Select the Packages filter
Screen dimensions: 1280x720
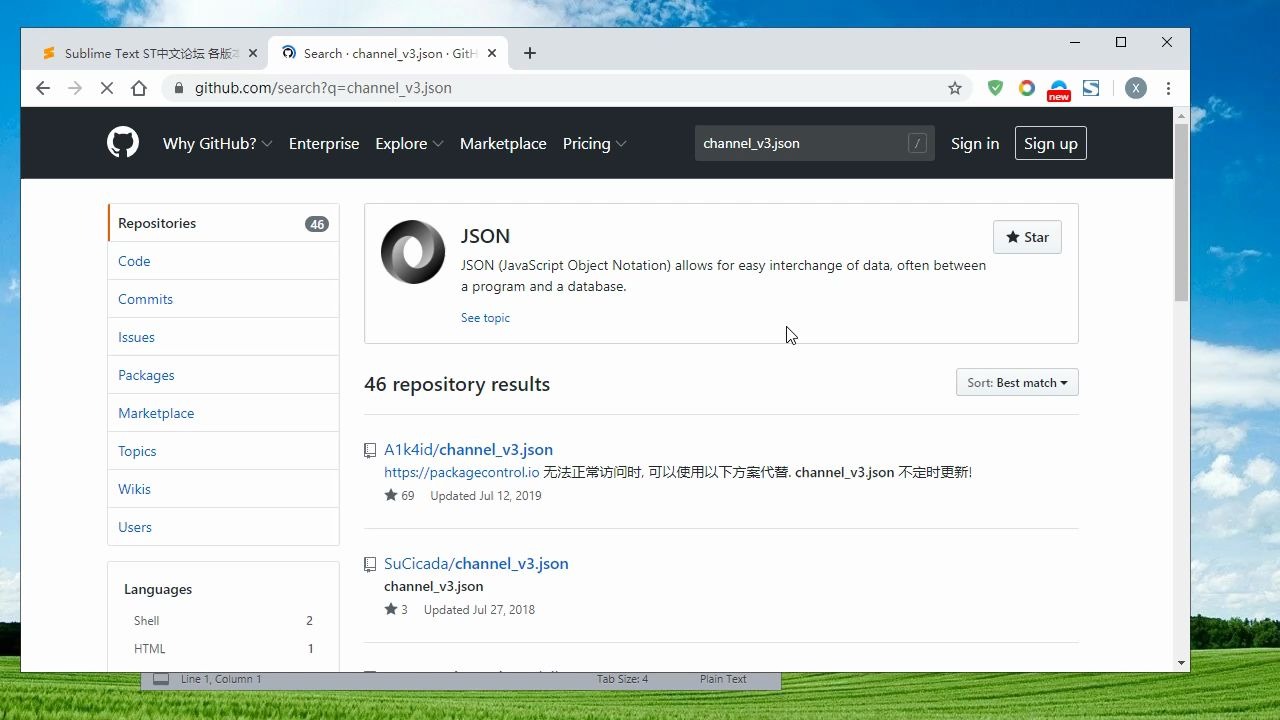[x=224, y=375]
